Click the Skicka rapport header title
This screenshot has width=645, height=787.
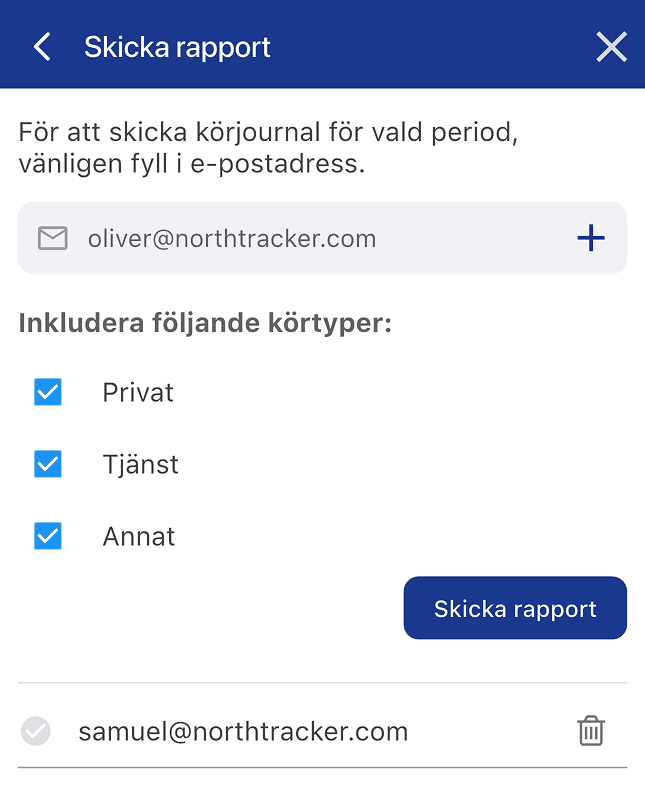pos(177,47)
